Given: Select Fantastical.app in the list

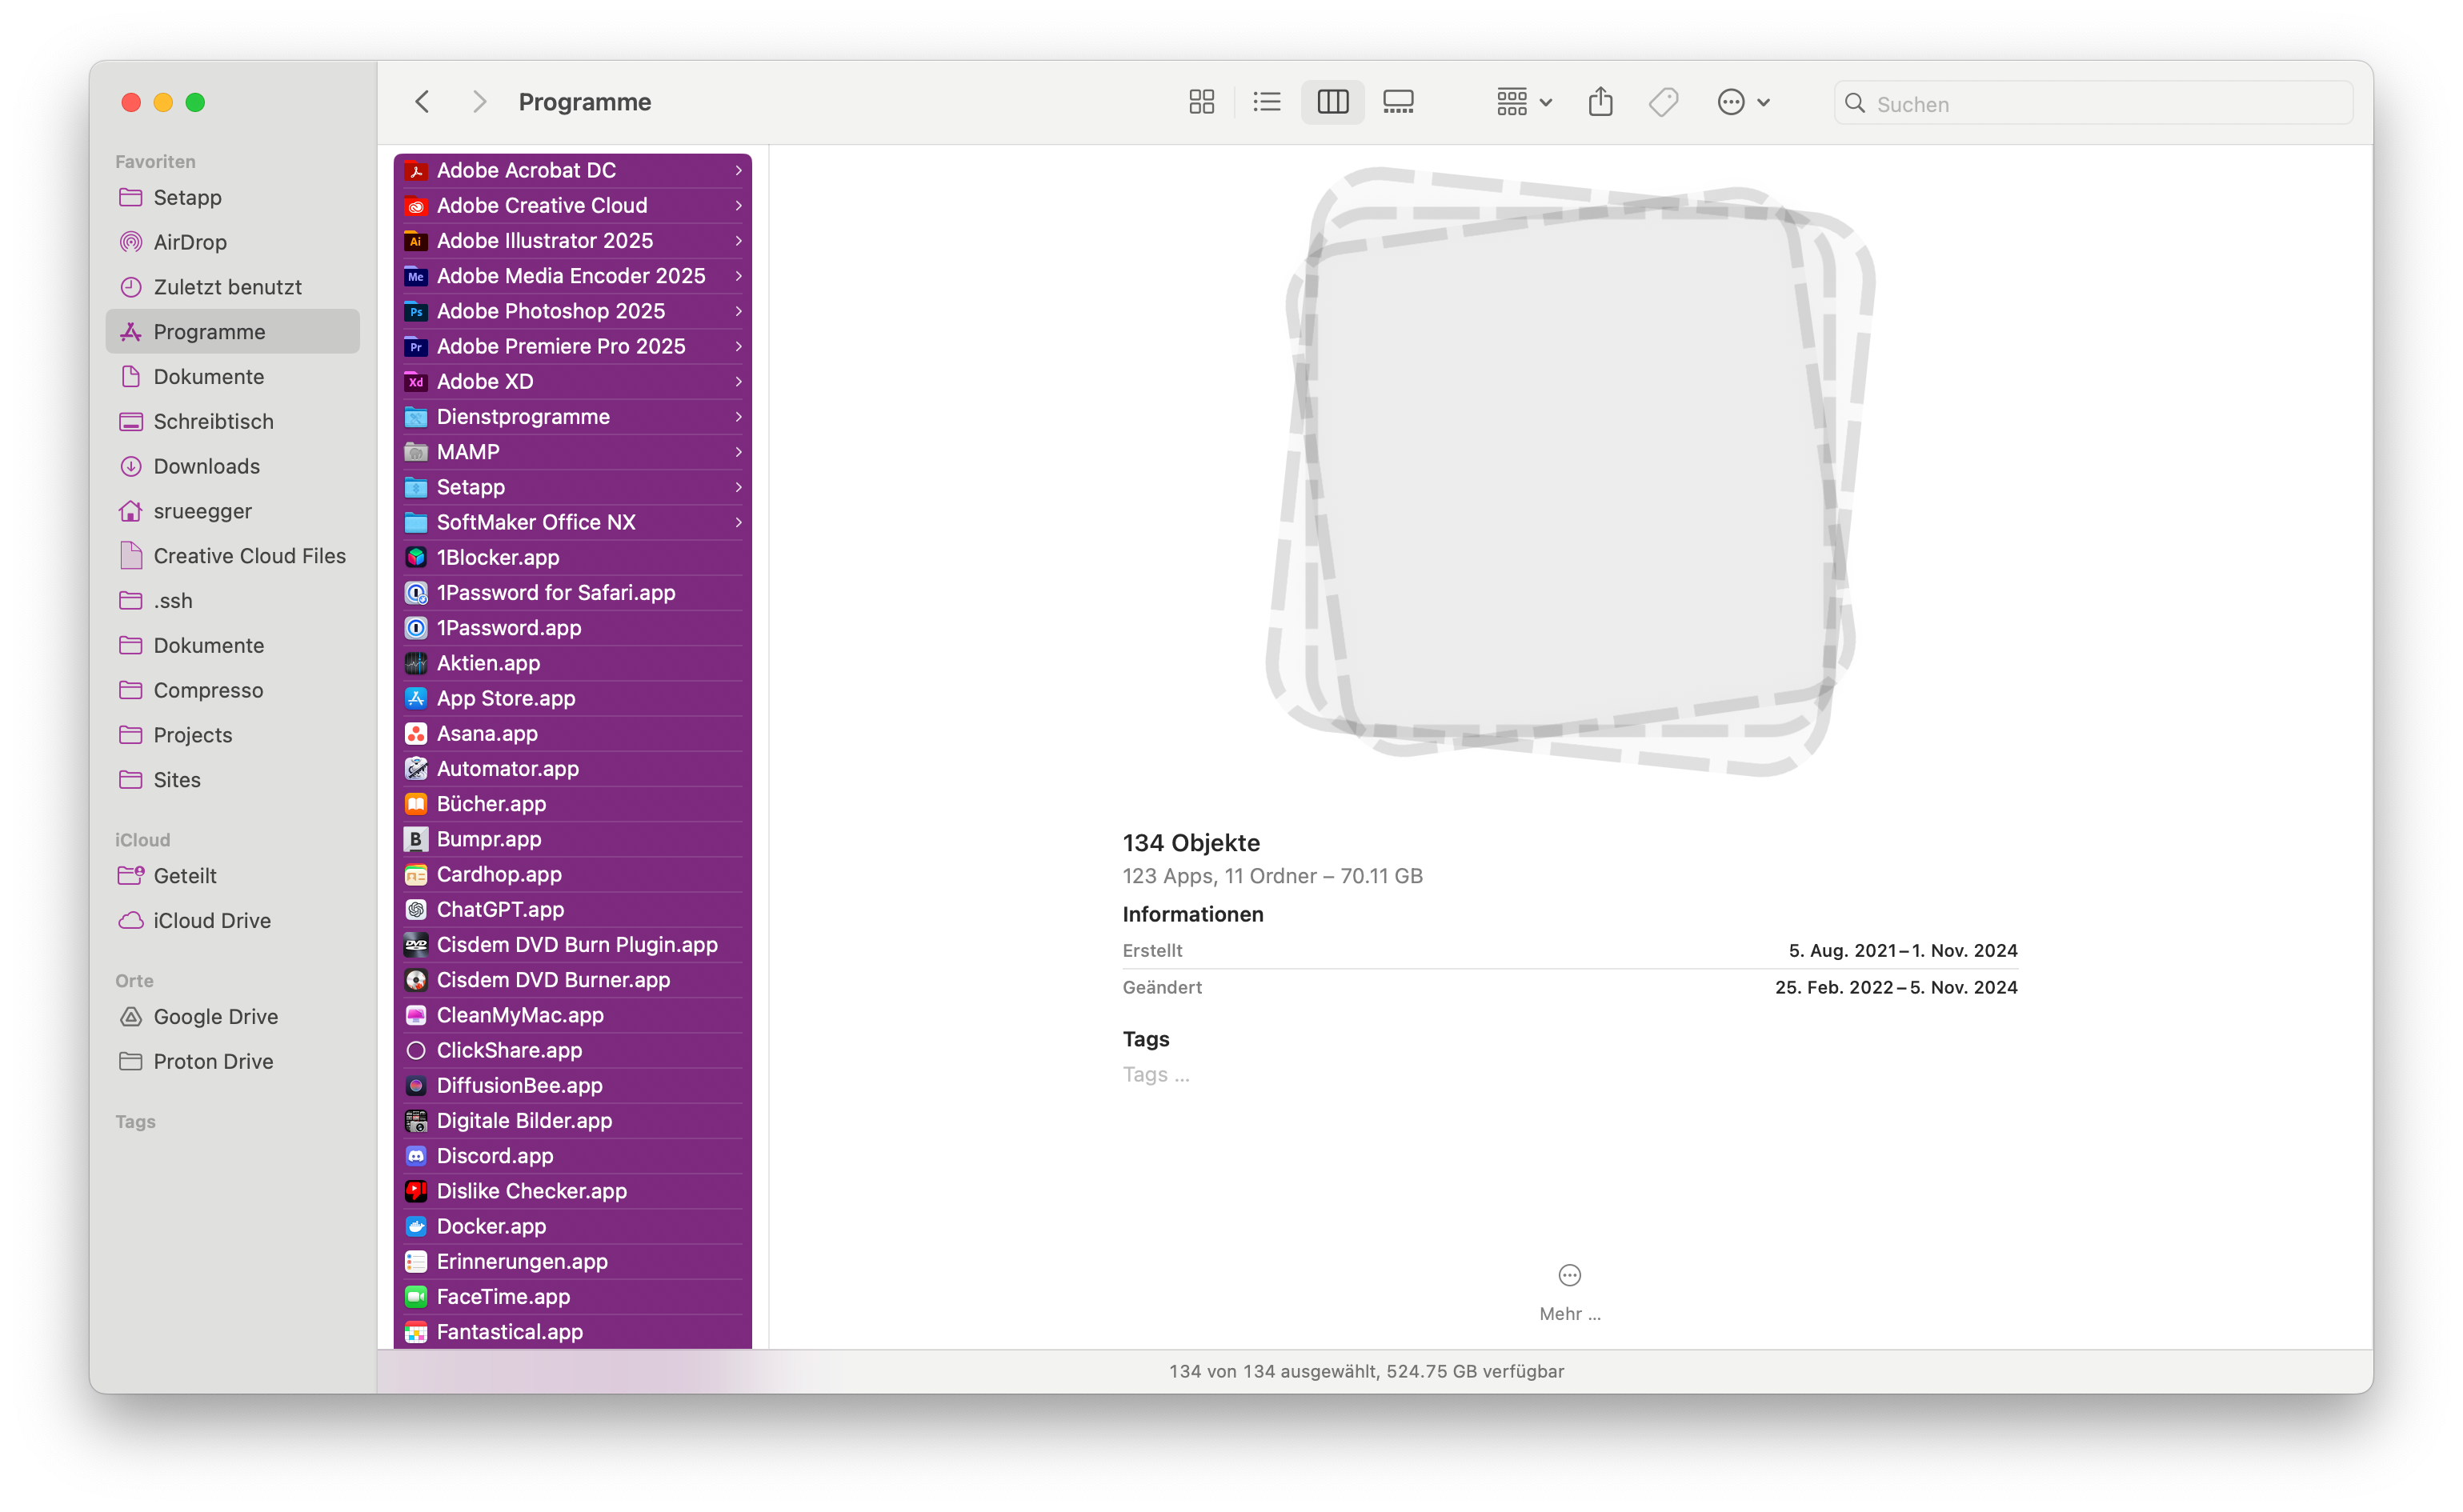Looking at the screenshot, I should tap(572, 1331).
